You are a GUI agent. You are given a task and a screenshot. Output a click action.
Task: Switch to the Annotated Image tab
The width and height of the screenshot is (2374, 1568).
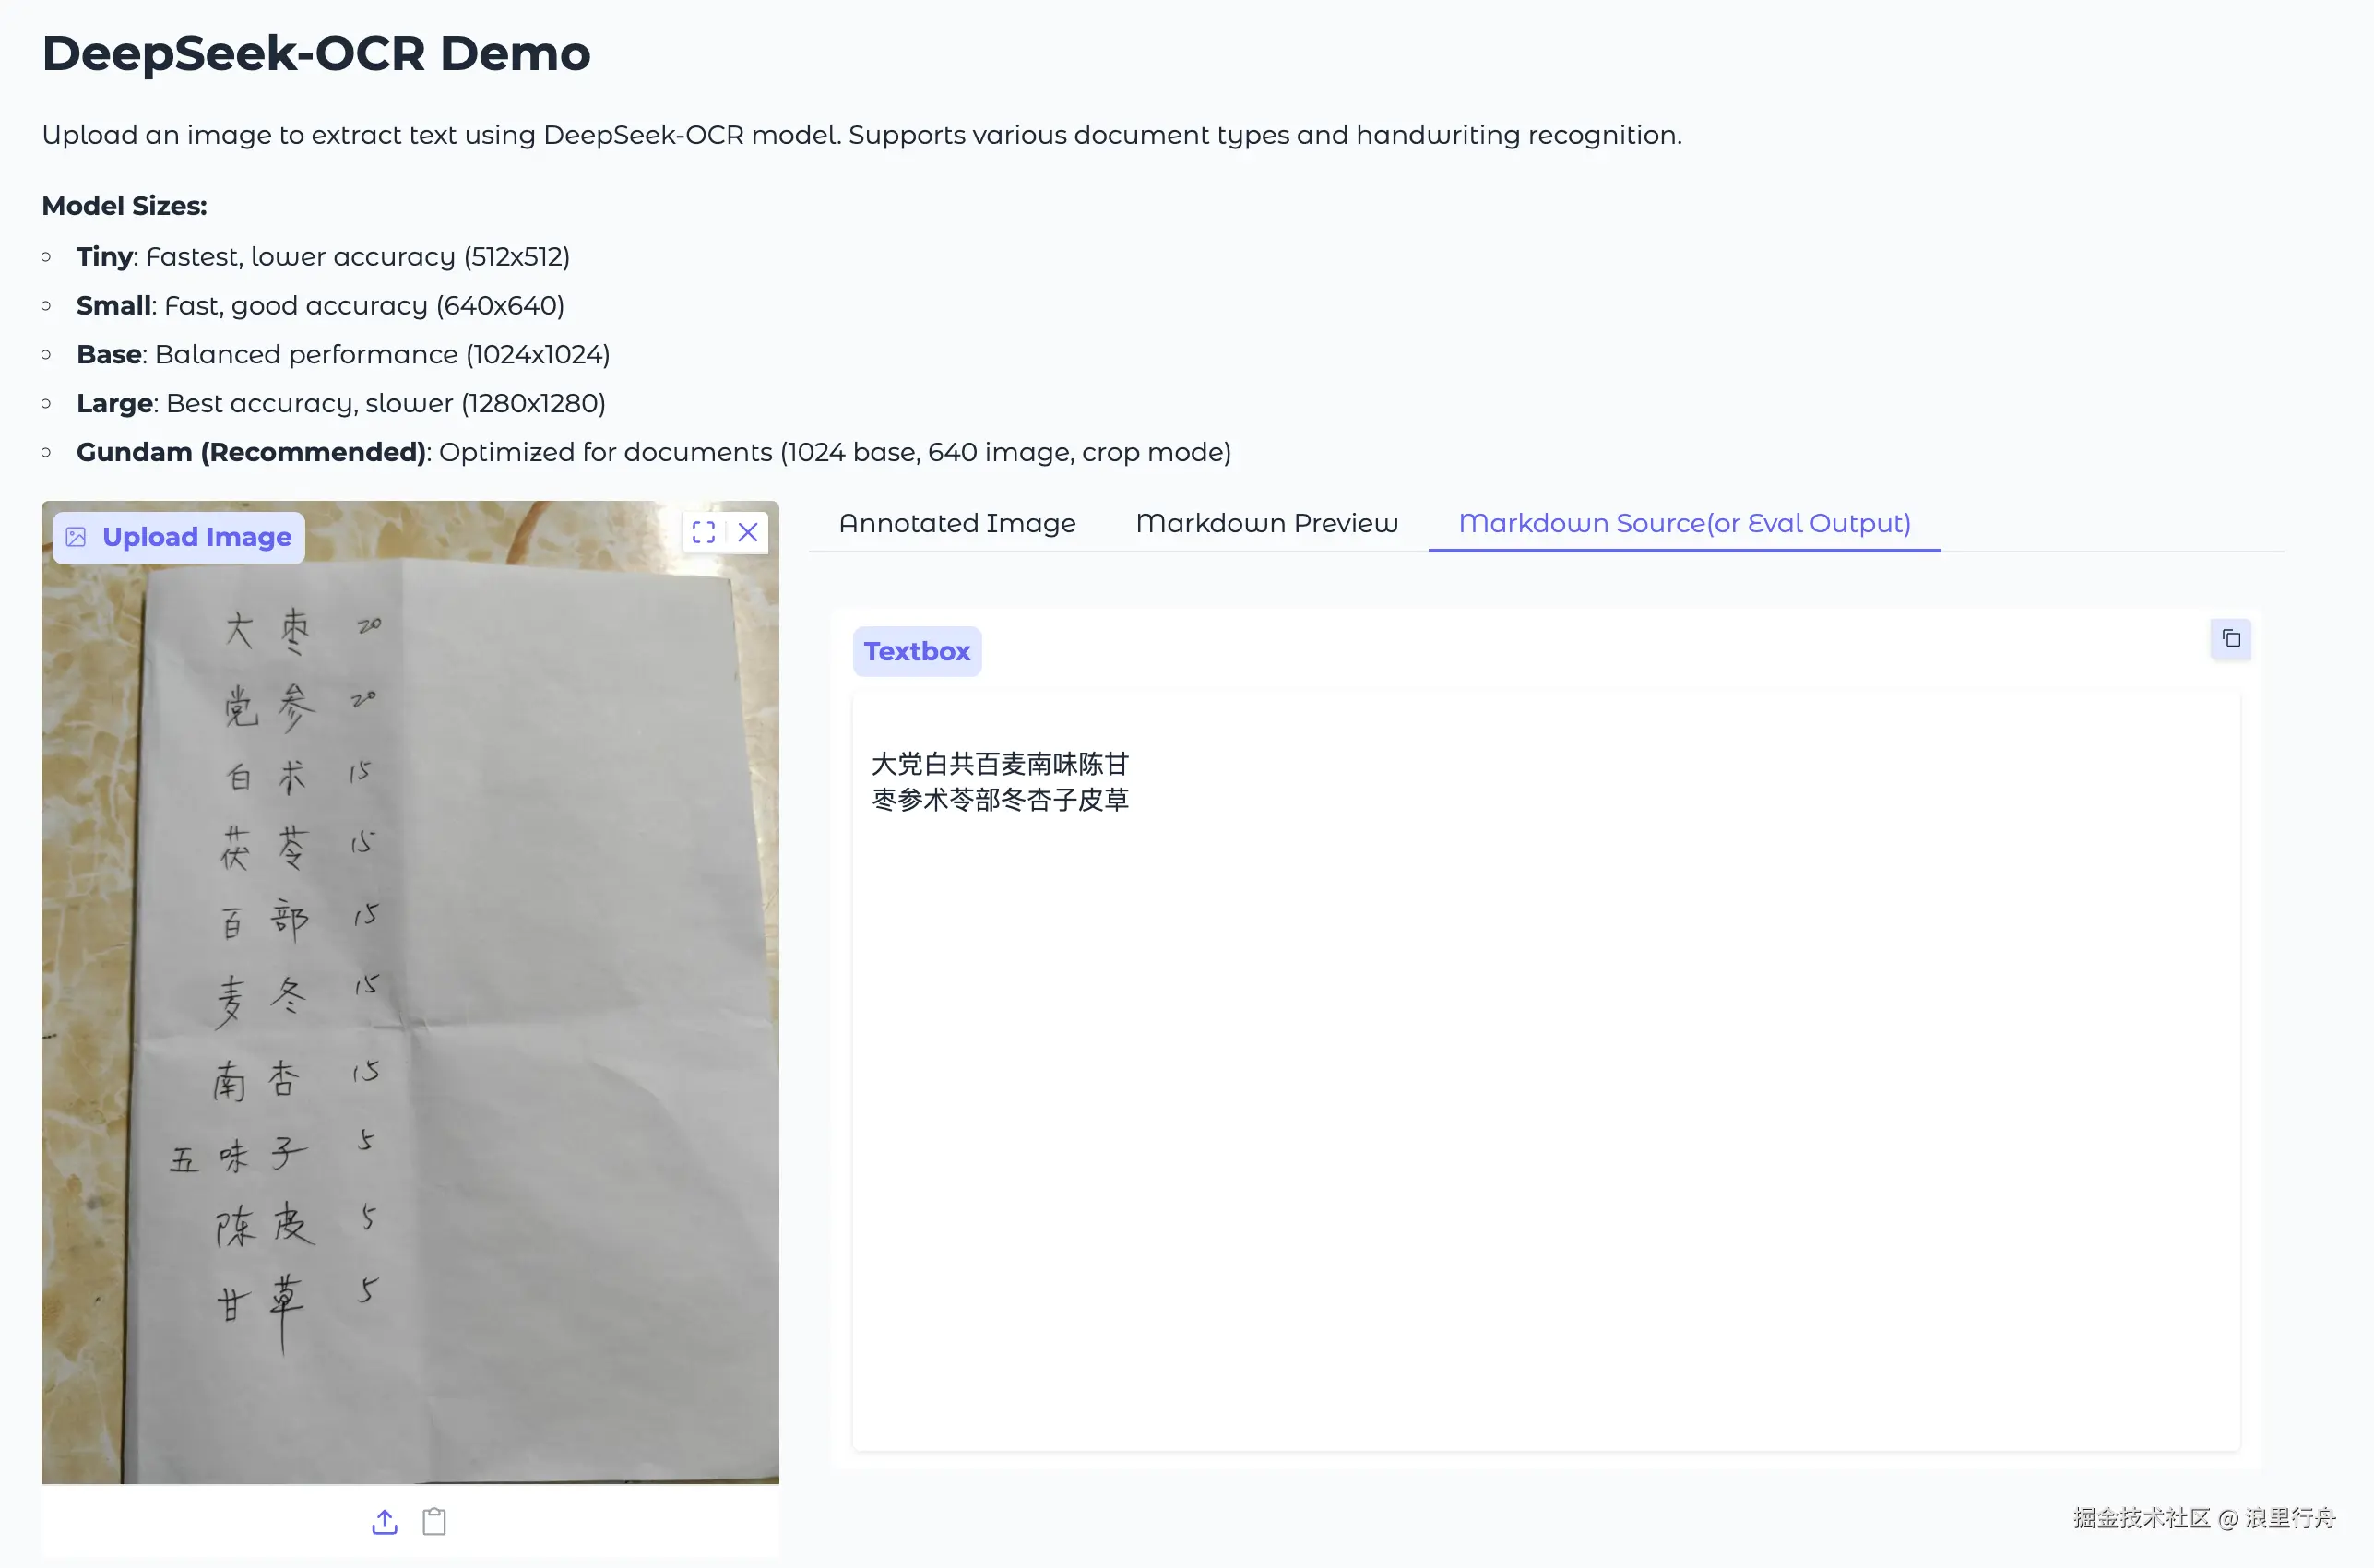[956, 523]
